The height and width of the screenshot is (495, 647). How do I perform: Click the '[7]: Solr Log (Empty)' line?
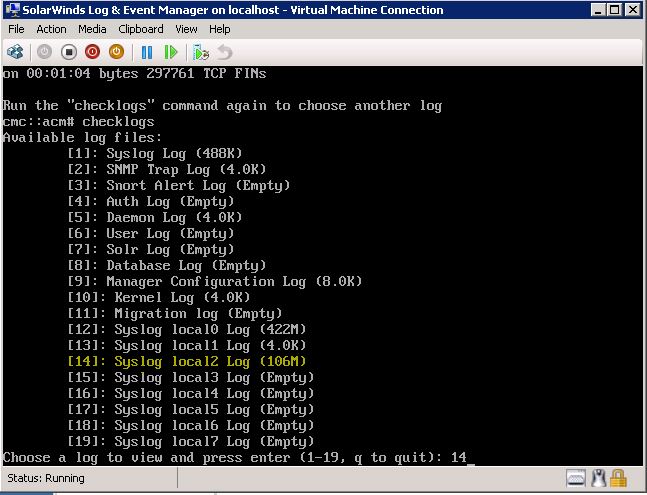tap(151, 250)
